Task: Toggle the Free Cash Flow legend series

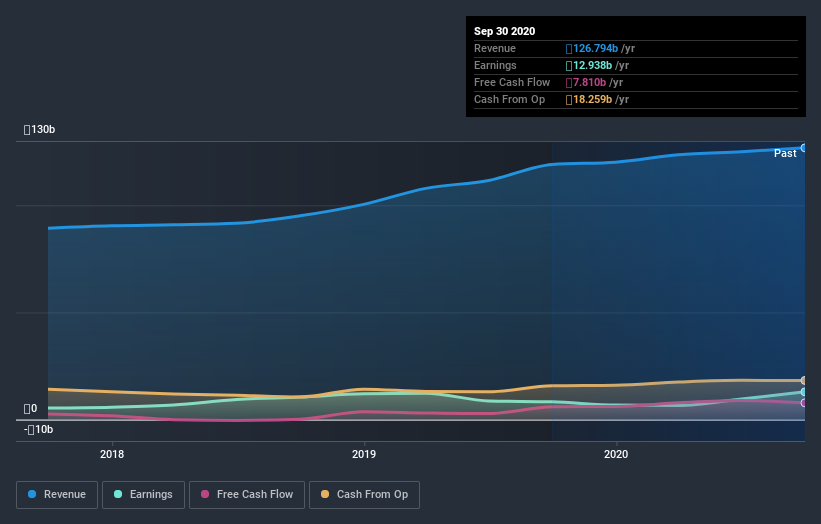Action: (x=247, y=495)
